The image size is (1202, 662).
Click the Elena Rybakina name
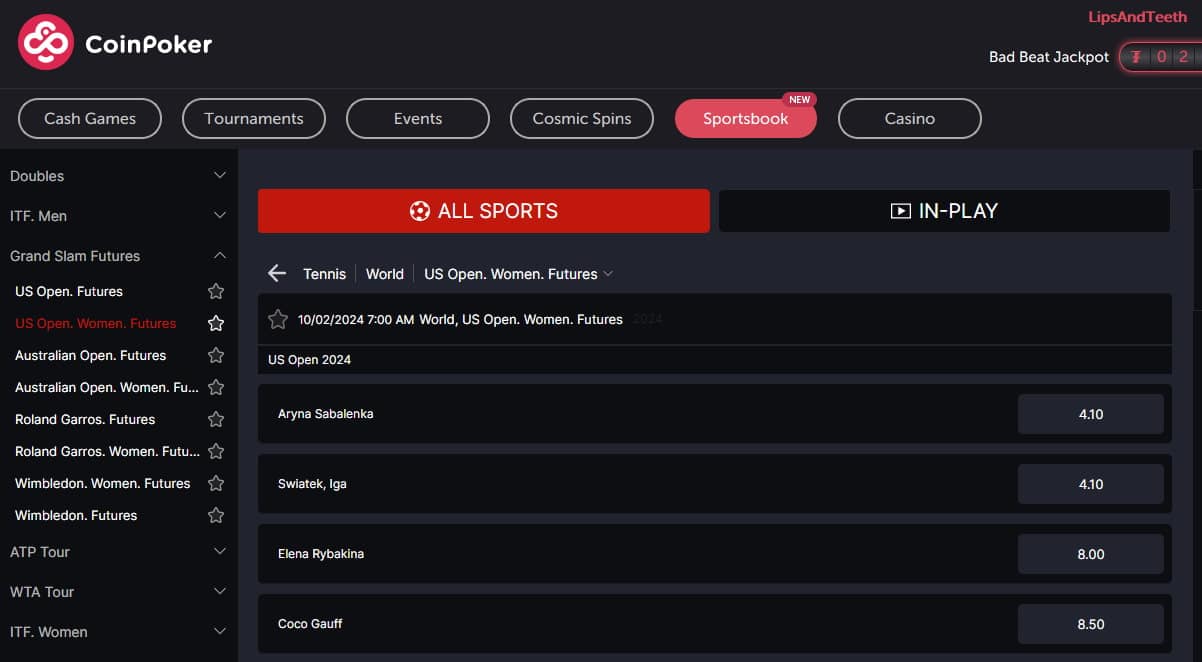coord(321,554)
